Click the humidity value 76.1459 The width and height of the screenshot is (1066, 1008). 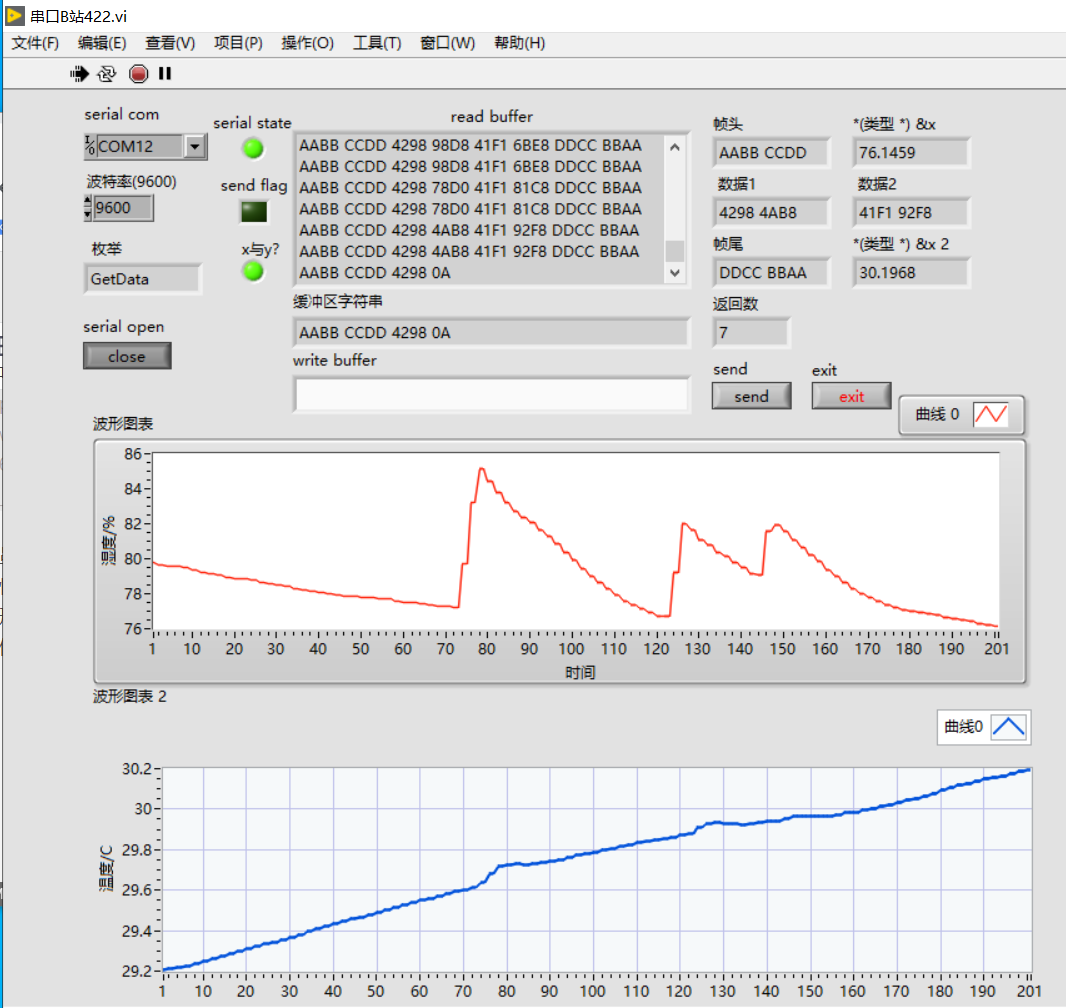[911, 152]
